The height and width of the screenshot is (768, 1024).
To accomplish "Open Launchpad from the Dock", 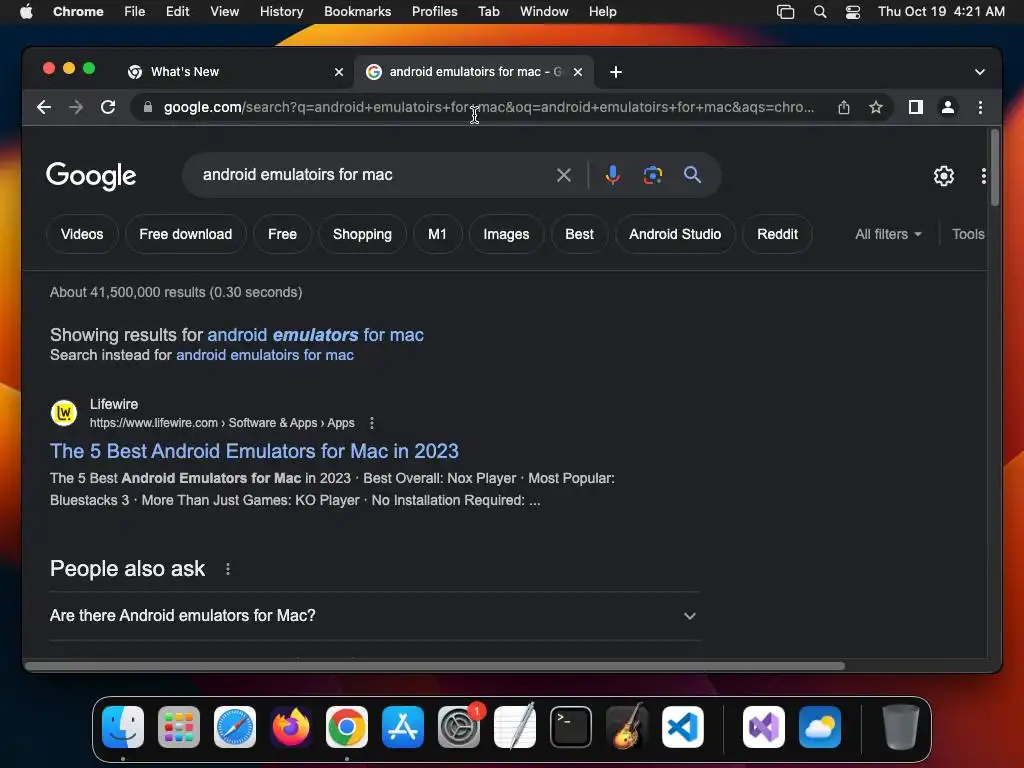I will pyautogui.click(x=179, y=727).
